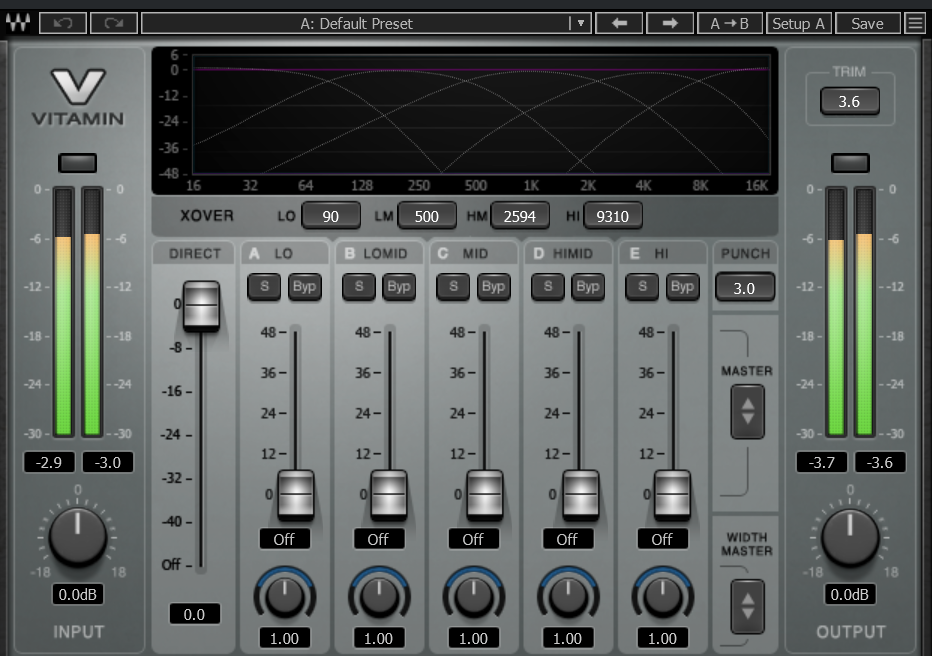
Task: Click the output peak readout -3.7
Action: 821,462
